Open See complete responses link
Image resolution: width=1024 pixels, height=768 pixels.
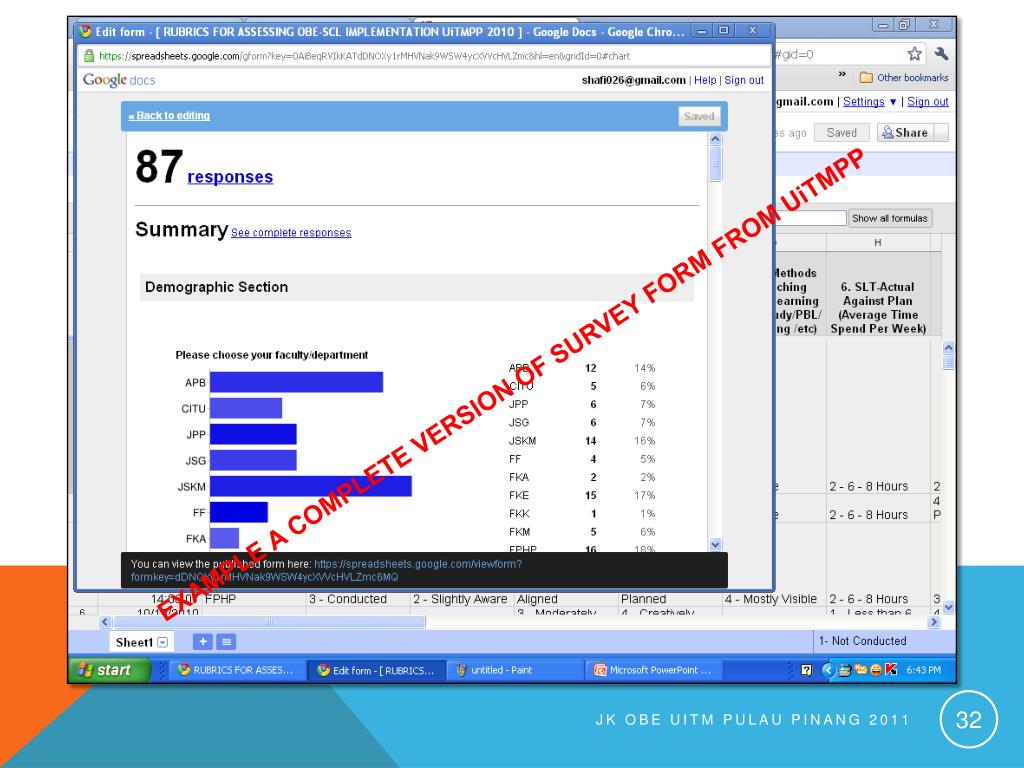[x=291, y=232]
